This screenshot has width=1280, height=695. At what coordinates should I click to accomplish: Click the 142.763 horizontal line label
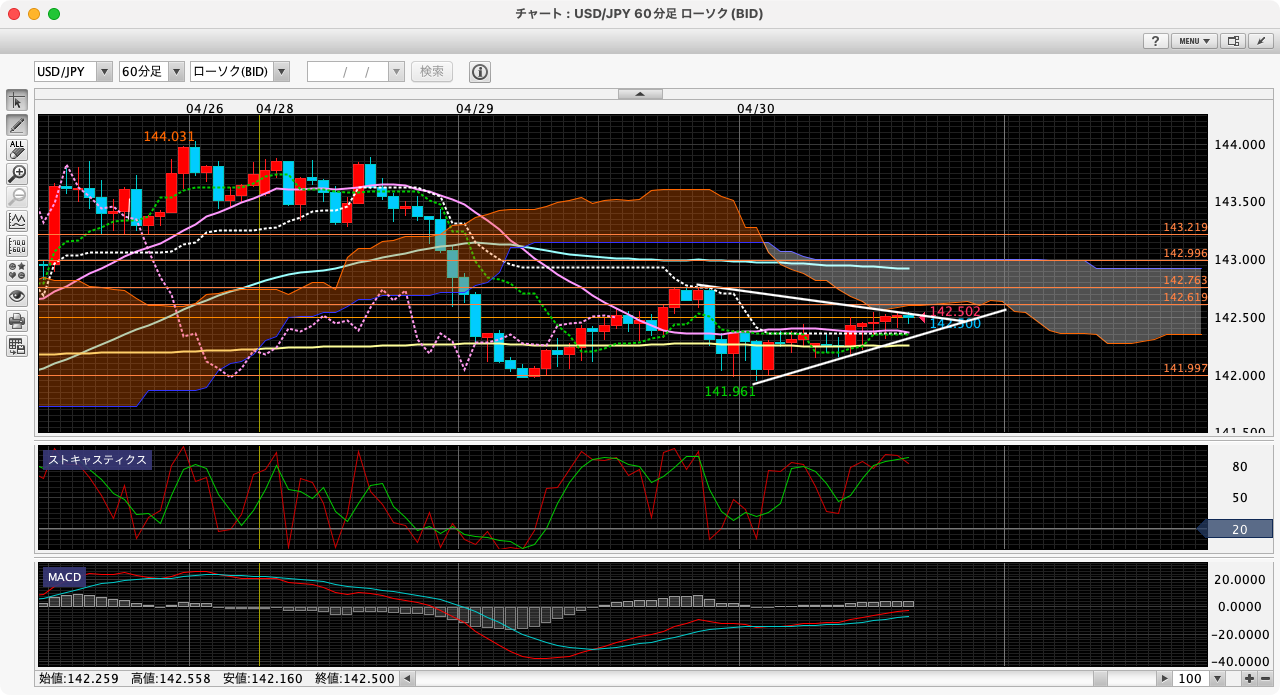[x=1185, y=280]
